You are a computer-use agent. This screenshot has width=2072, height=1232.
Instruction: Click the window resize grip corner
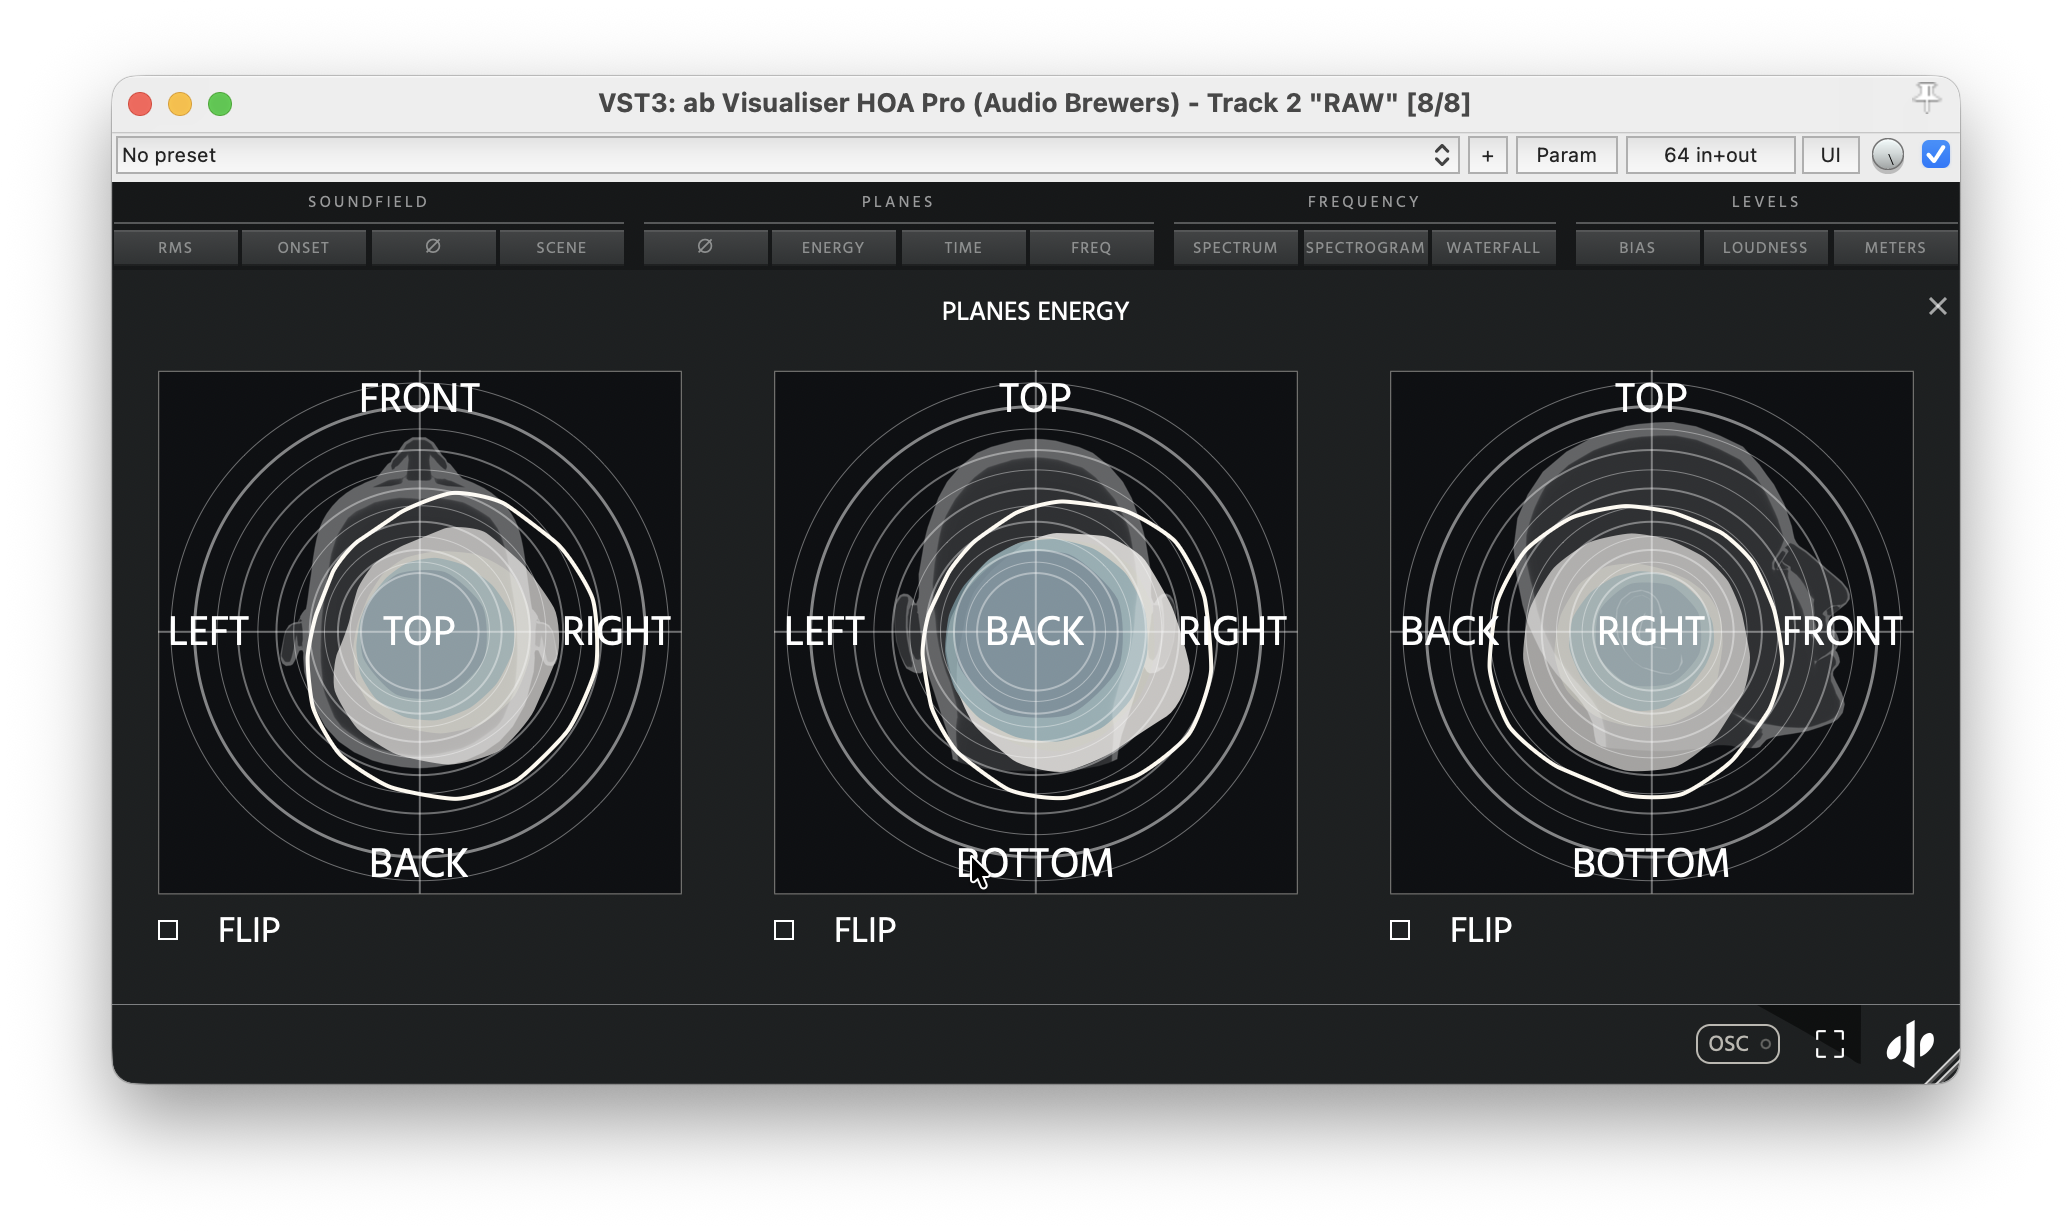pos(1945,1069)
